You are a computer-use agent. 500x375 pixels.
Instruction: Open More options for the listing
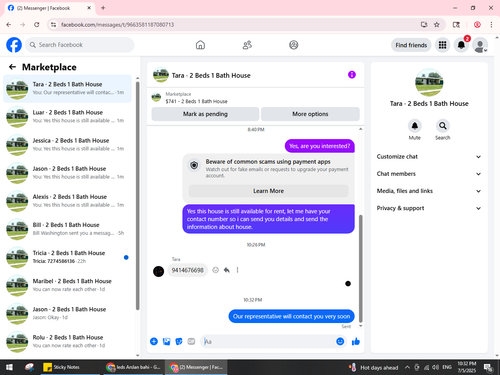pos(310,114)
